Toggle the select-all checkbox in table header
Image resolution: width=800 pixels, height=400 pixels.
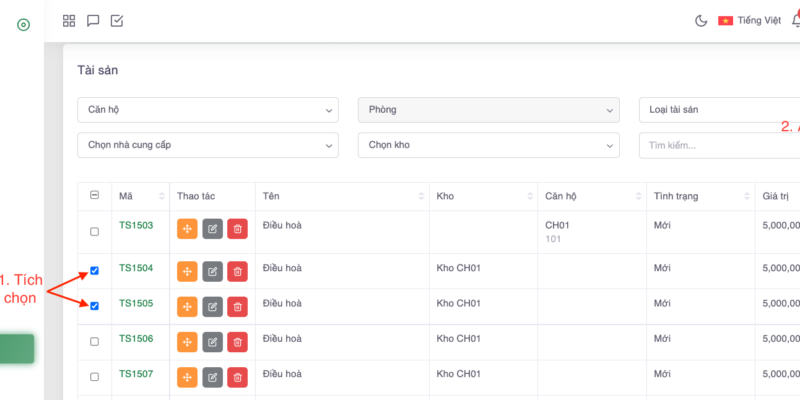[95, 196]
